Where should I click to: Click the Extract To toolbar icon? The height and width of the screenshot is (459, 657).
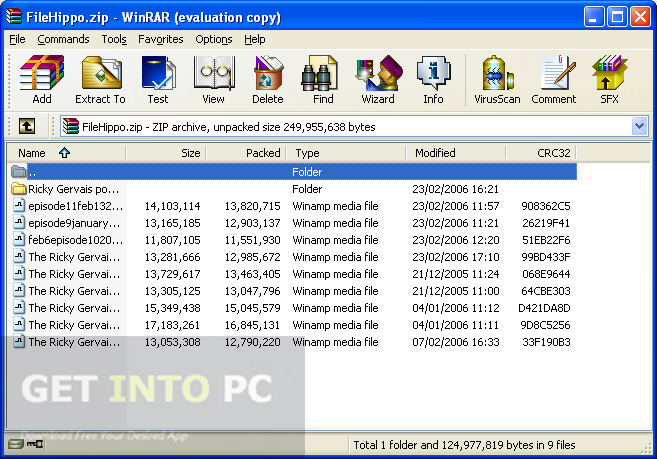(101, 79)
